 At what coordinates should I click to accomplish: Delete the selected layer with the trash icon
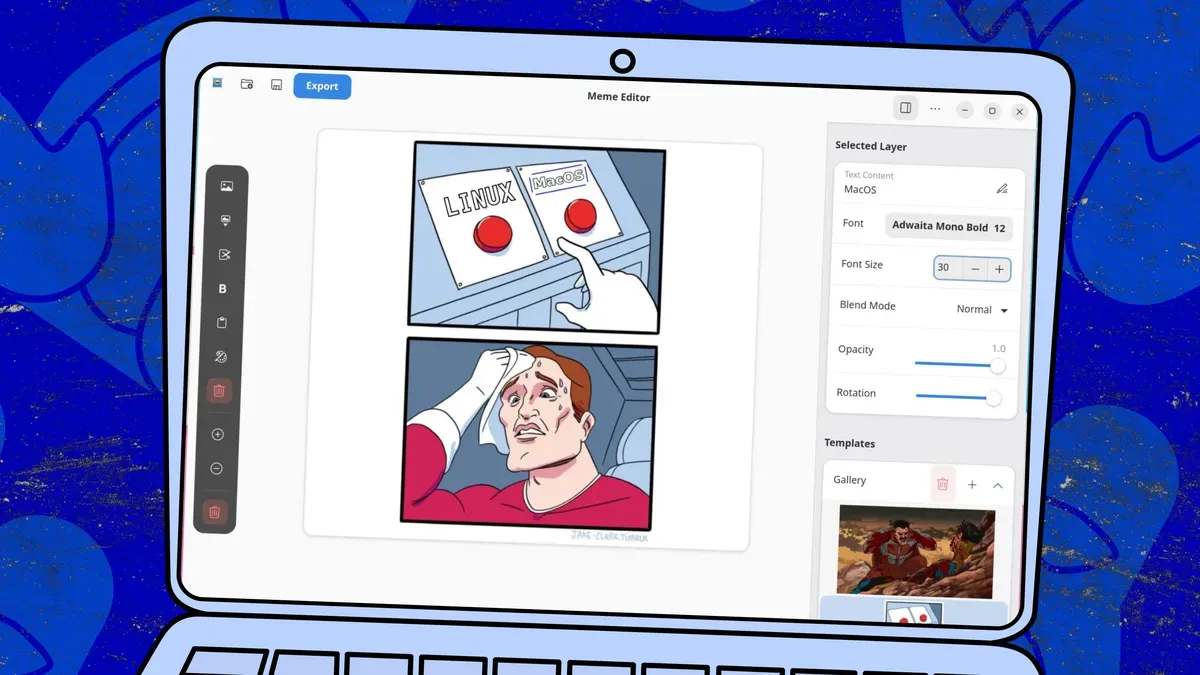220,390
